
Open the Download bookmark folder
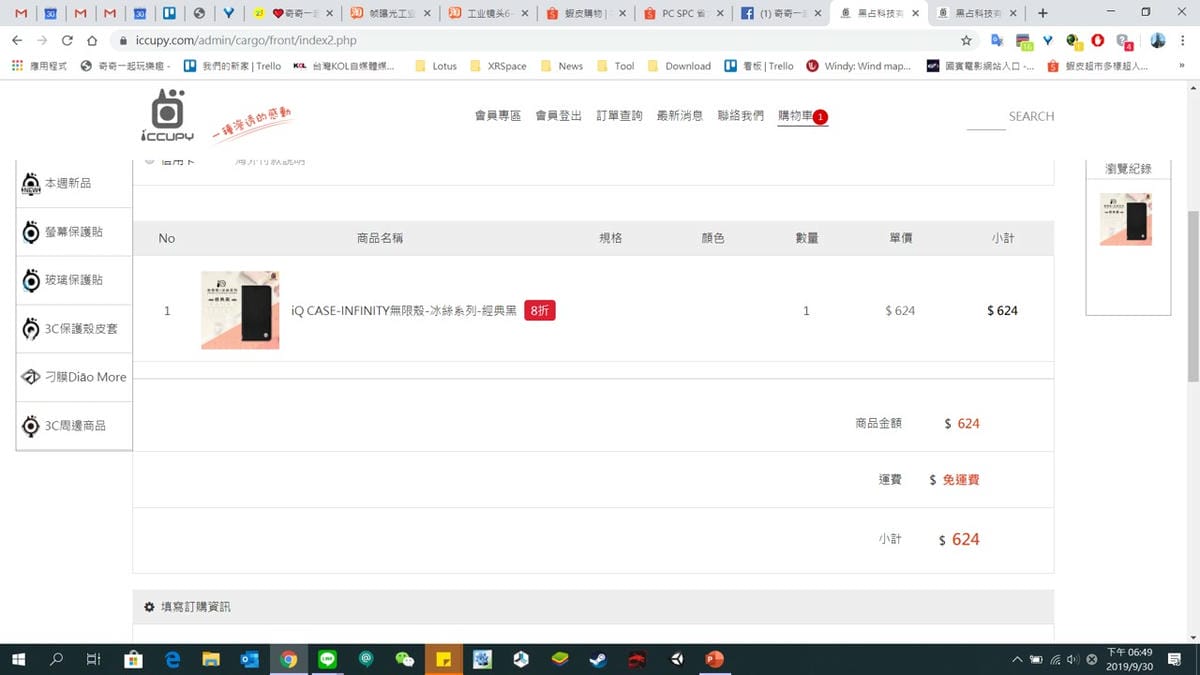tap(679, 66)
